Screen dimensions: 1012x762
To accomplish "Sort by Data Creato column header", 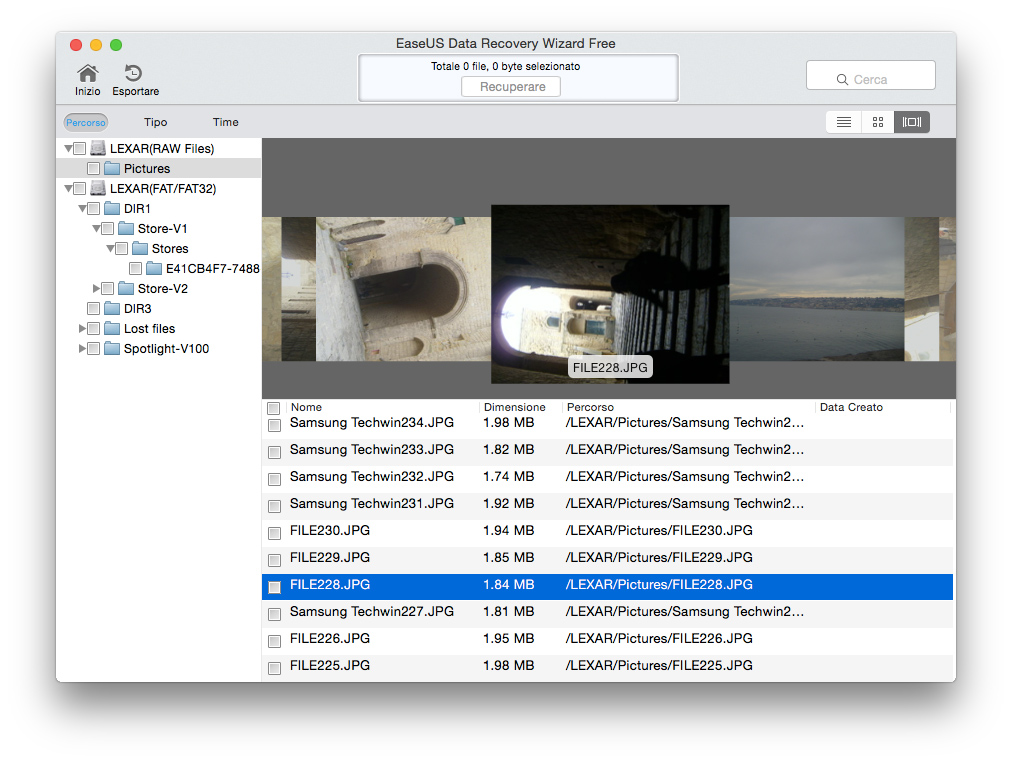I will click(851, 407).
